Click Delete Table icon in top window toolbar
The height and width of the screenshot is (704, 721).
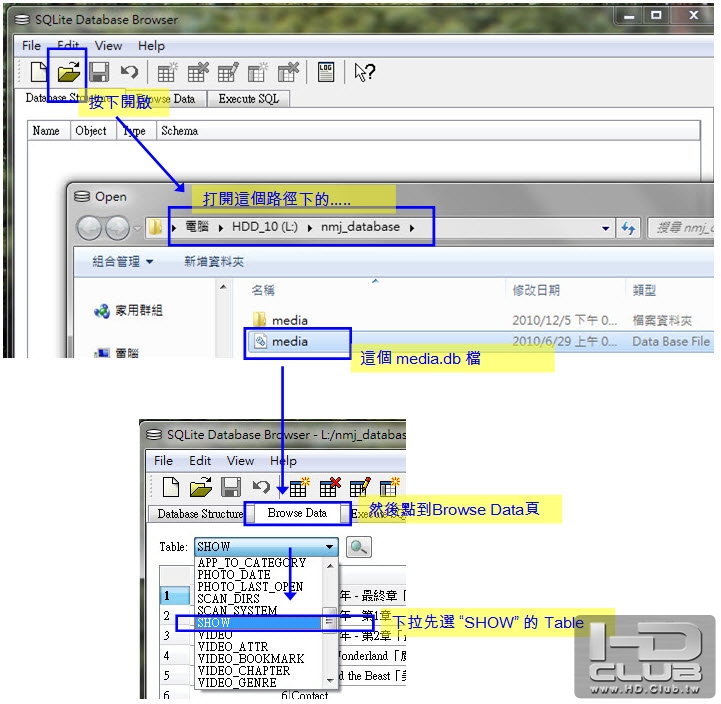(x=198, y=72)
